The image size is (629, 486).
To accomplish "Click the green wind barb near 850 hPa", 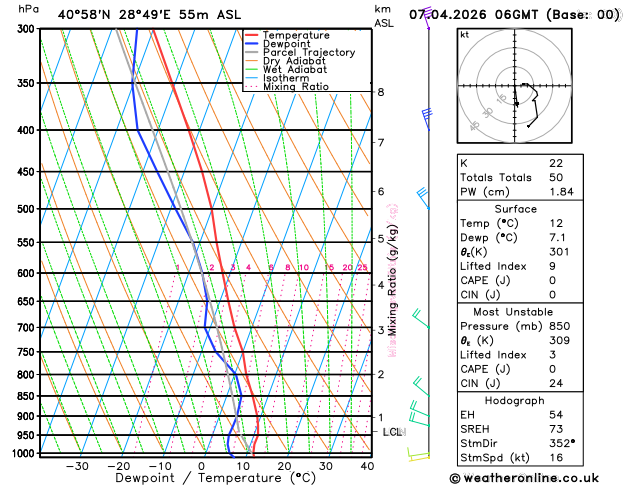I will pos(421,387).
